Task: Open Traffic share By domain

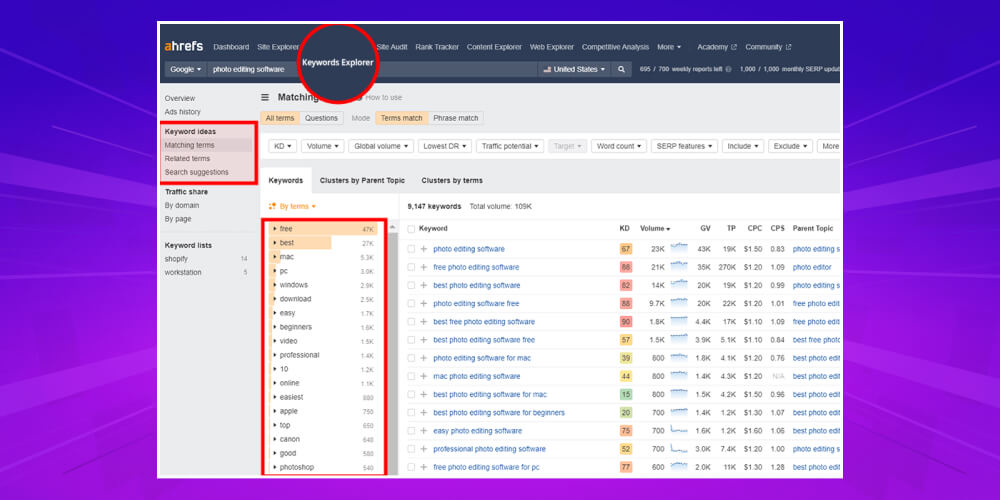Action: pyautogui.click(x=182, y=205)
